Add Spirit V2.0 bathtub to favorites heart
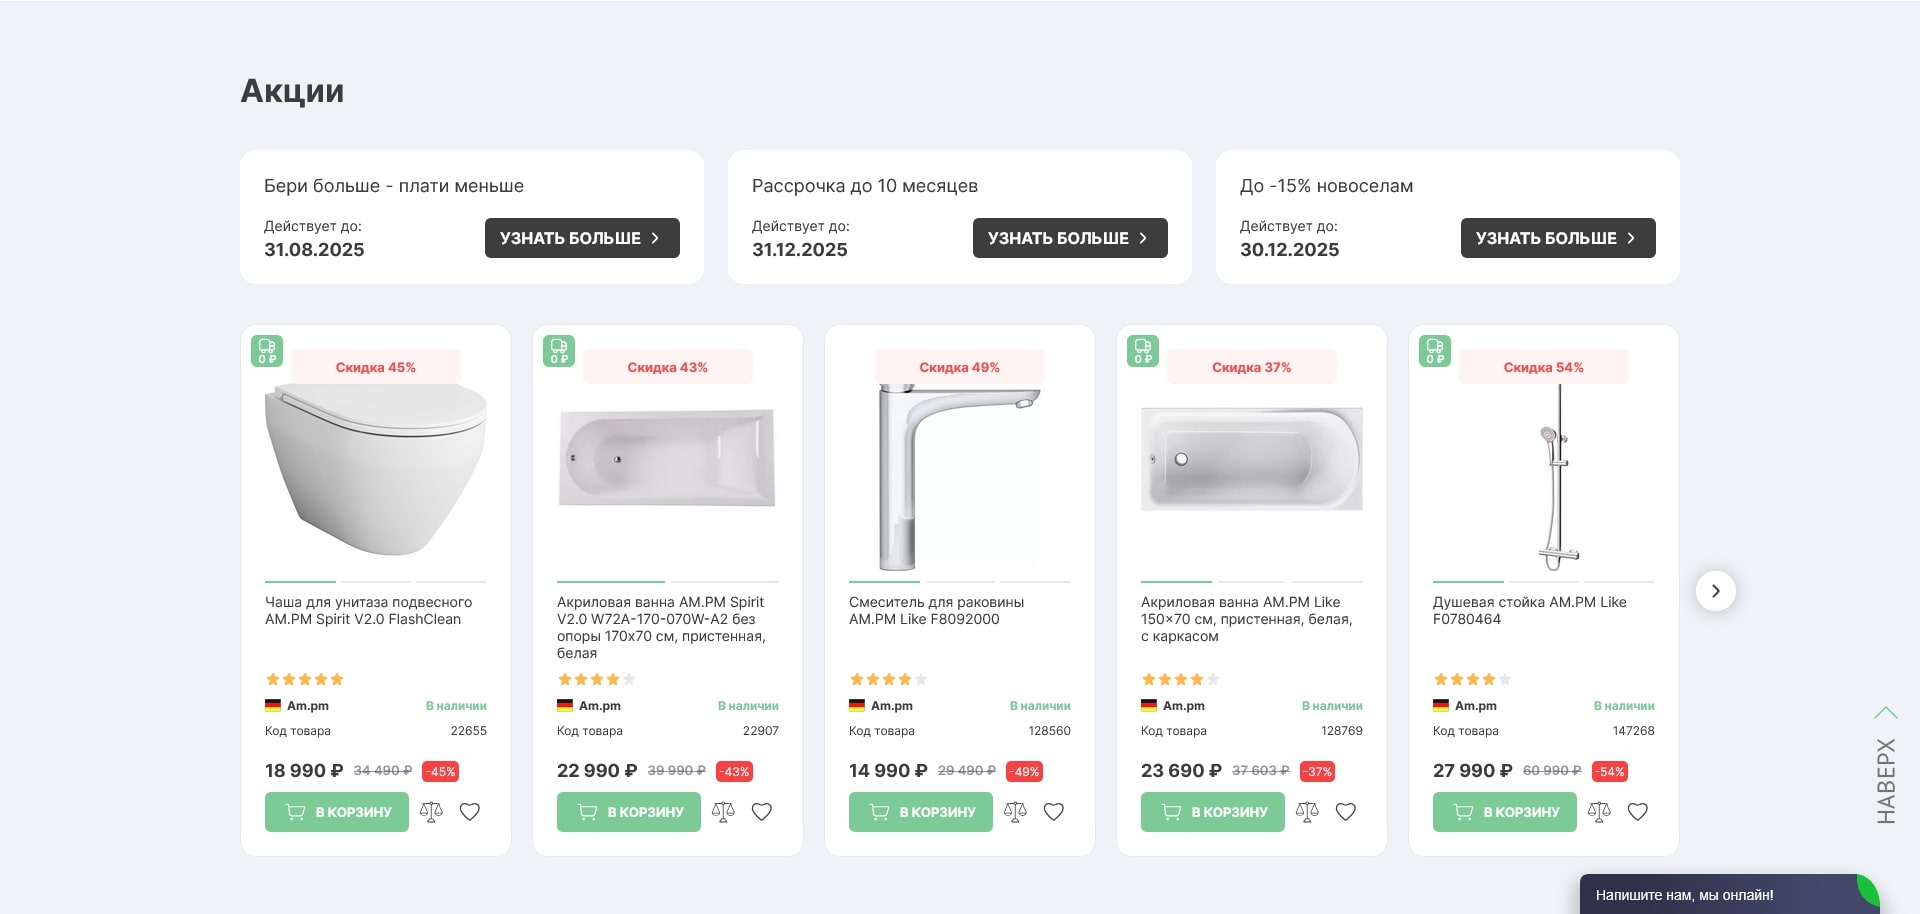Image resolution: width=1920 pixels, height=914 pixels. (762, 812)
